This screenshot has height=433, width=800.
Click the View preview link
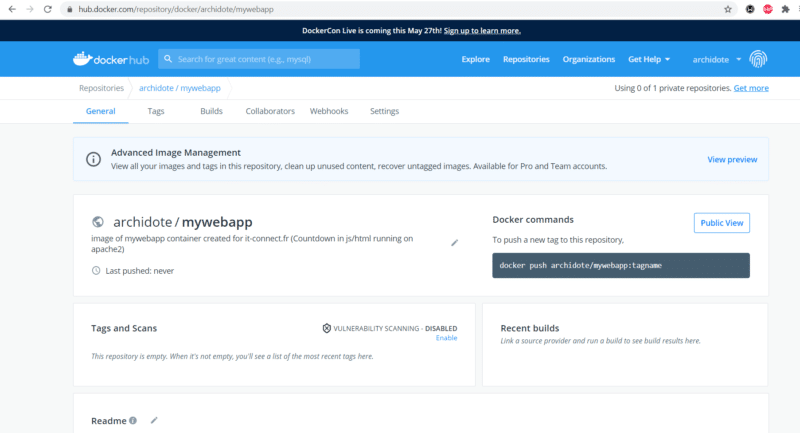pyautogui.click(x=732, y=160)
